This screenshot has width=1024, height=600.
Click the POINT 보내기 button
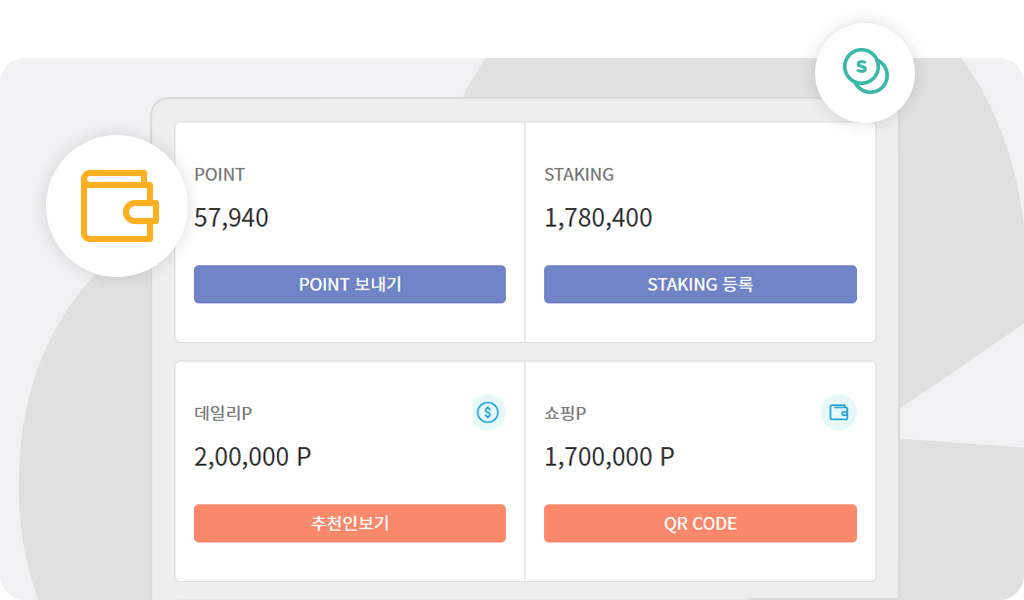pos(349,284)
